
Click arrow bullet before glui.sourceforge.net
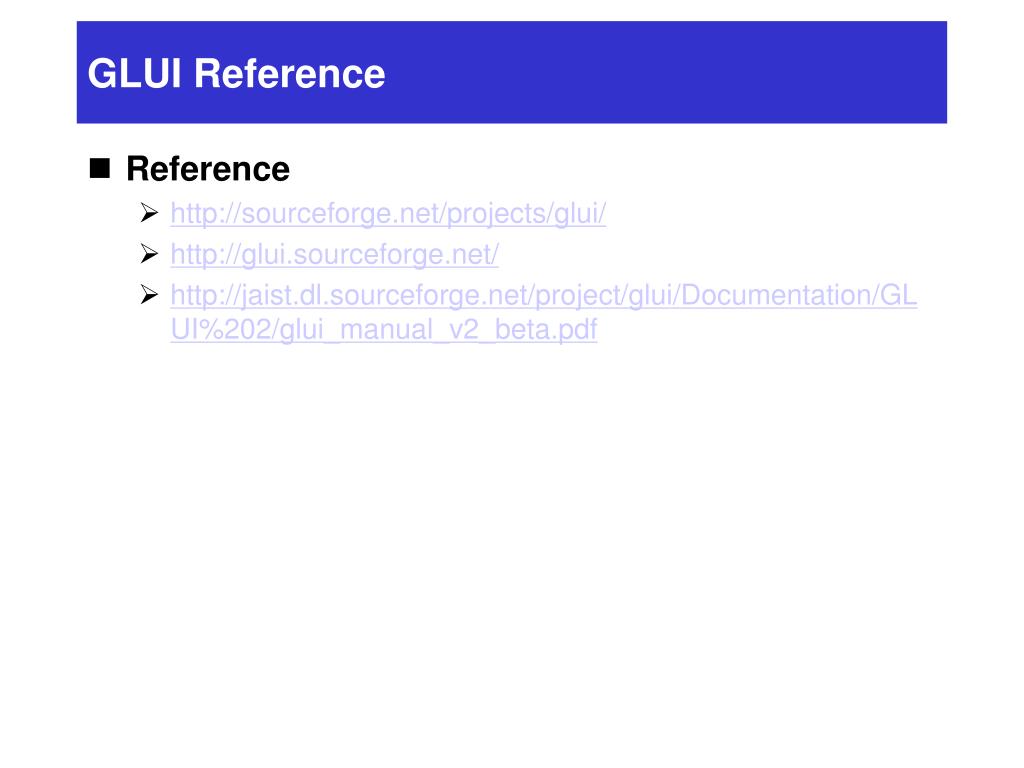tap(149, 253)
